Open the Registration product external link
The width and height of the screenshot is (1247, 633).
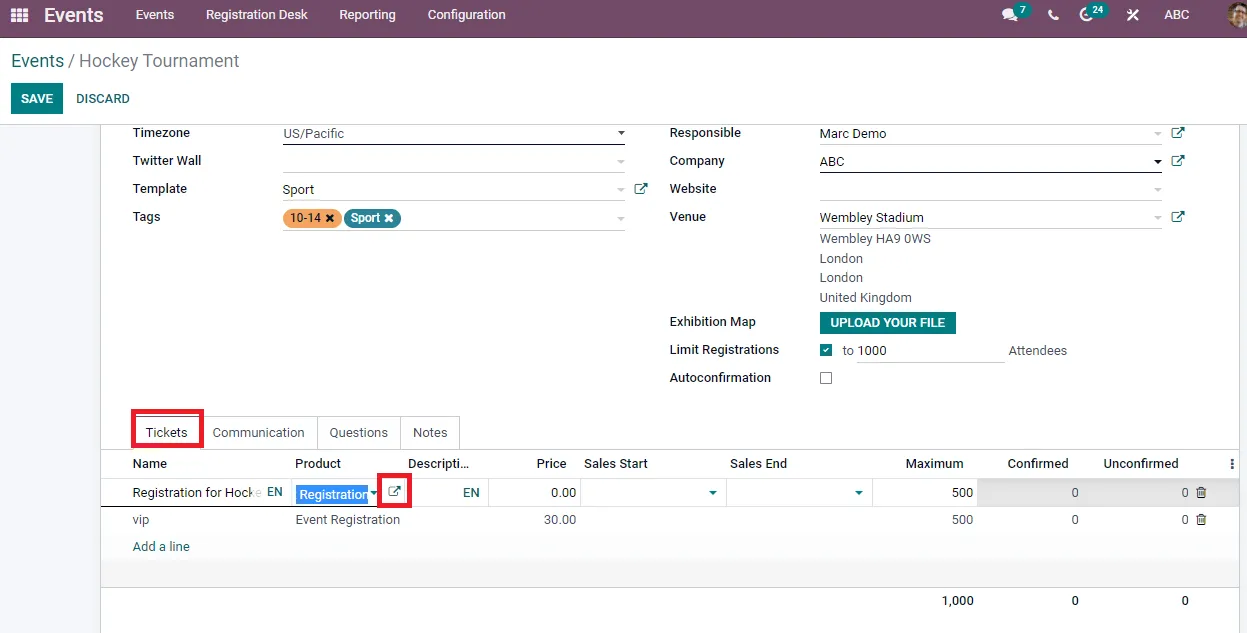click(394, 492)
